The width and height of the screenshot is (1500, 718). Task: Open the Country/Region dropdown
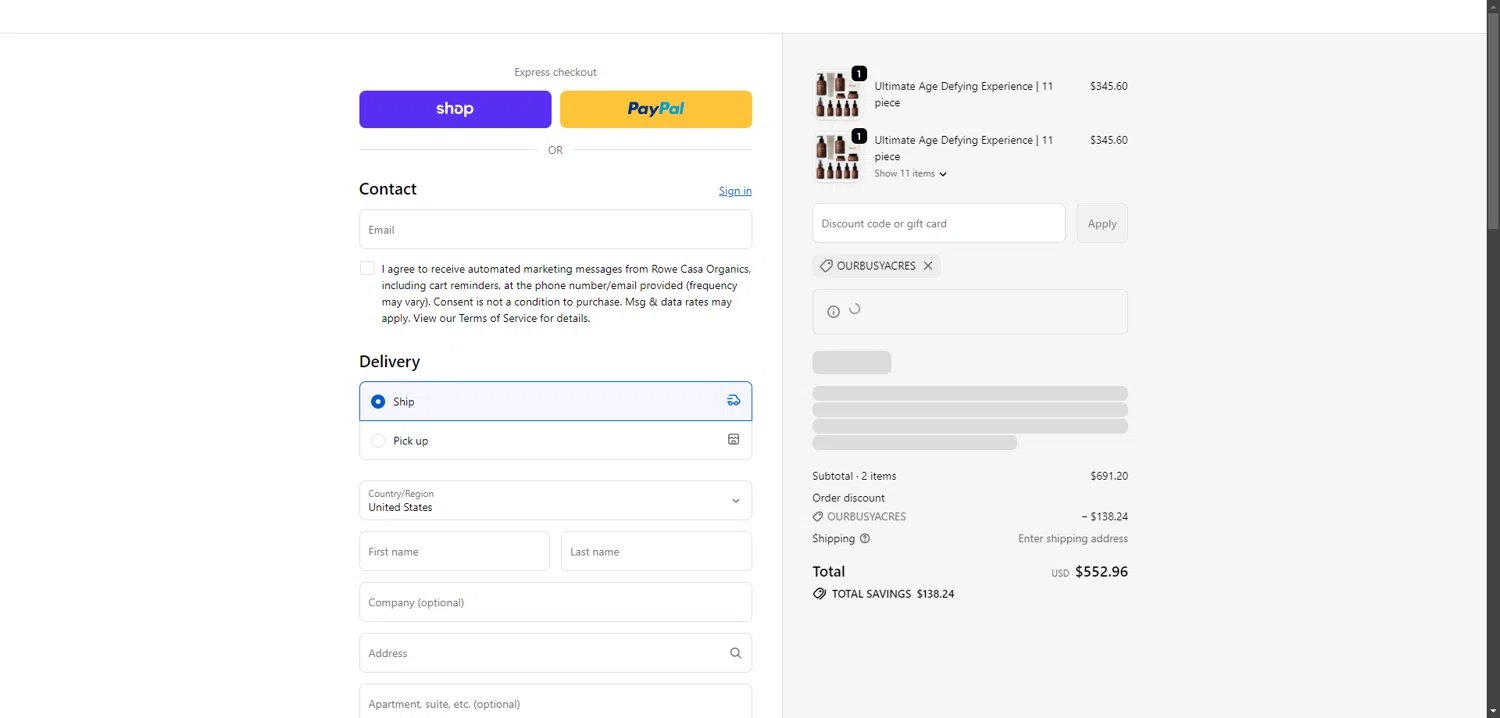pos(555,500)
